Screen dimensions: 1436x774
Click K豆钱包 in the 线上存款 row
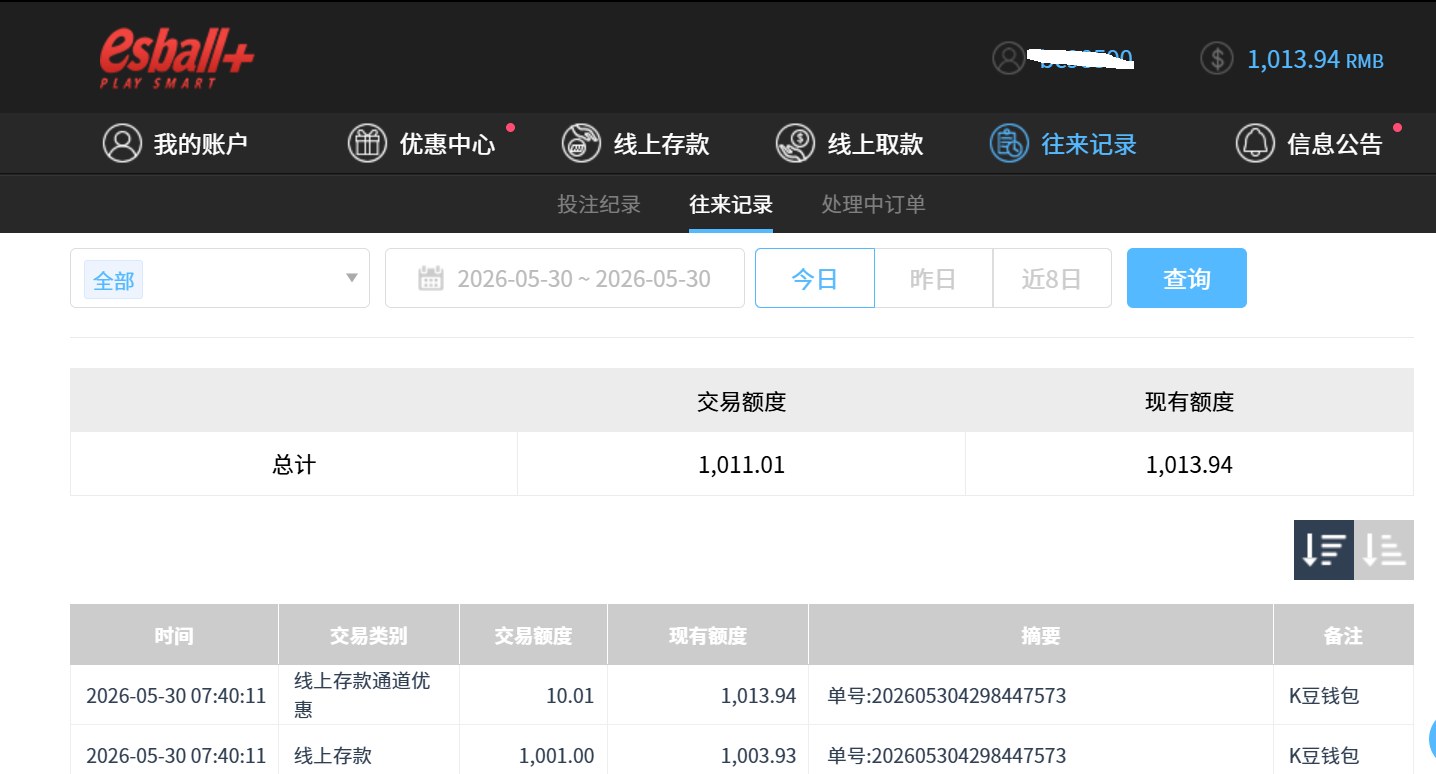1324,755
